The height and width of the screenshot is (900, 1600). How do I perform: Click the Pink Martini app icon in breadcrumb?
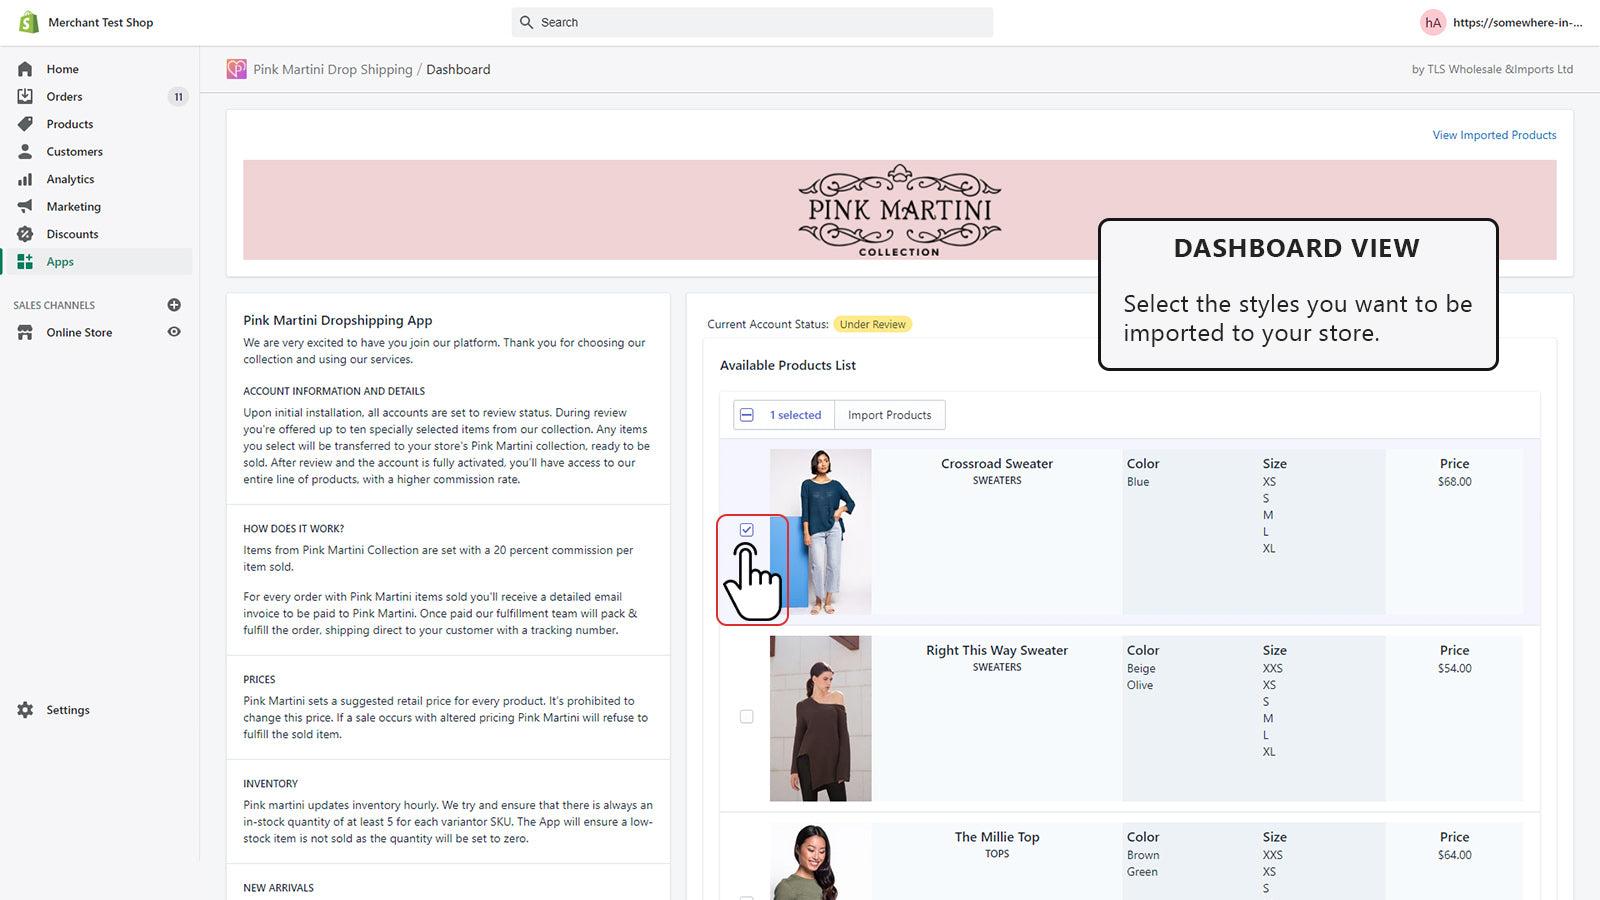click(237, 69)
